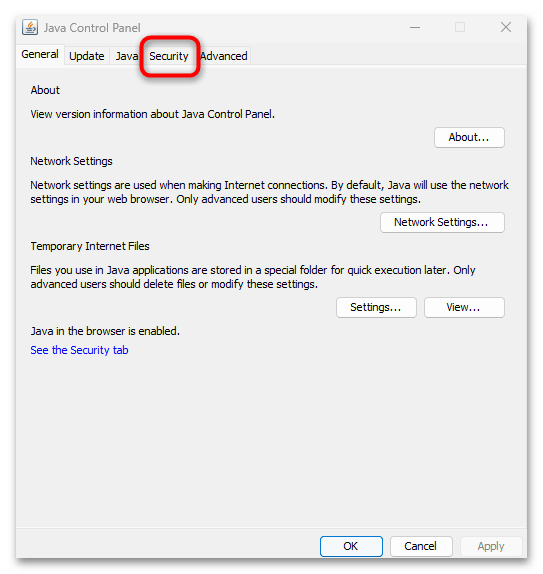Click 'View version information about Java Control Panel.' text
This screenshot has height=574, width=543.
(x=152, y=114)
